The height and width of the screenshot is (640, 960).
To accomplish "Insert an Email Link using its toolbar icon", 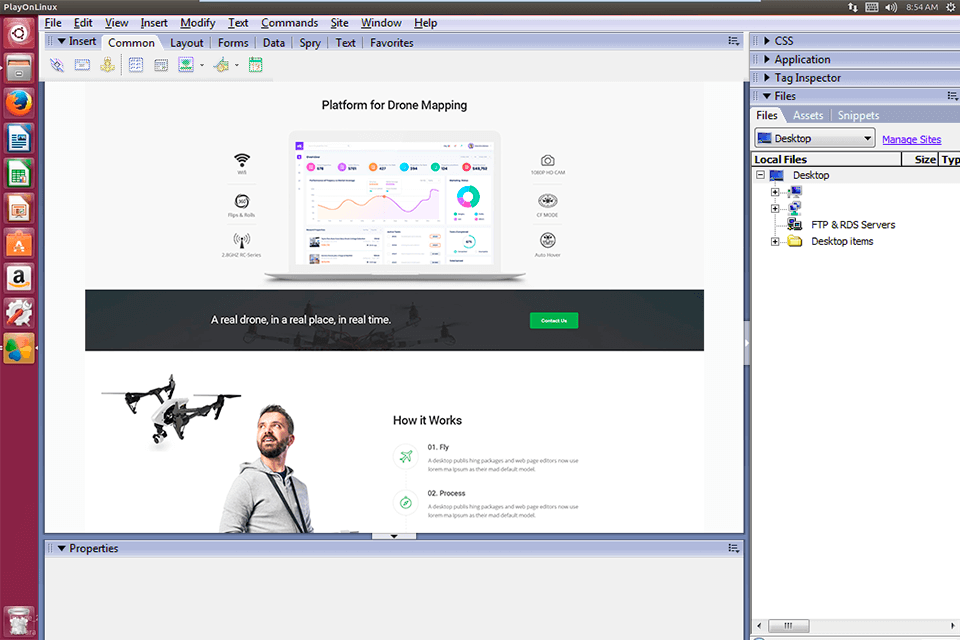I will tap(81, 65).
